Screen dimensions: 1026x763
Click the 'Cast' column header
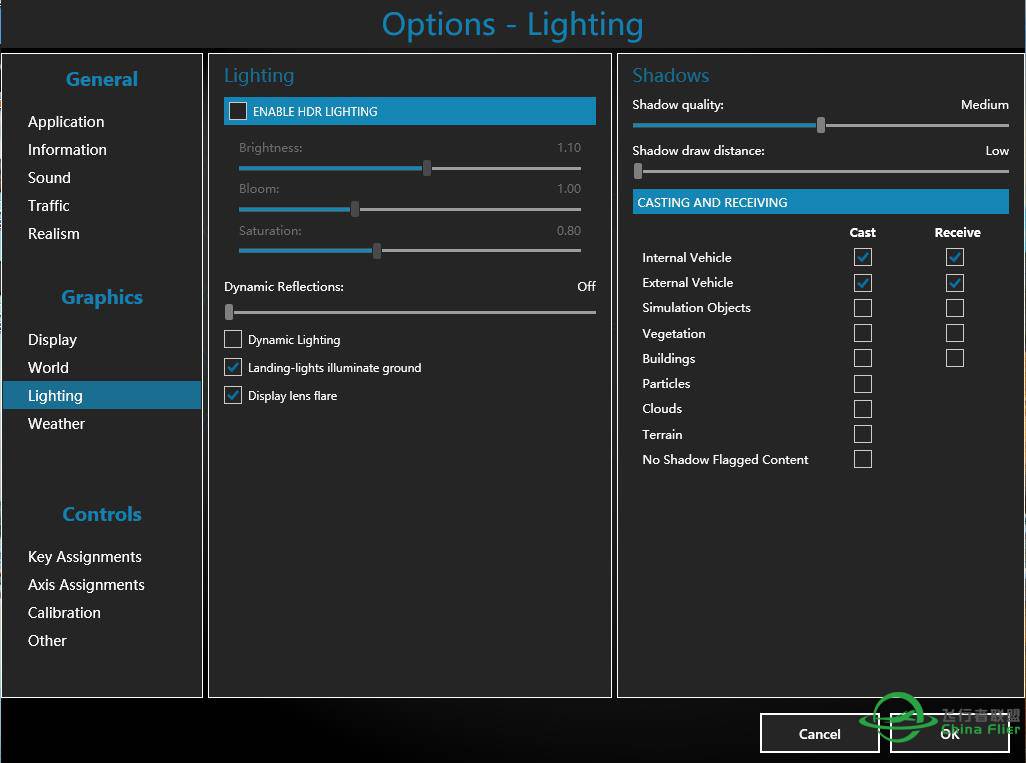coord(862,232)
